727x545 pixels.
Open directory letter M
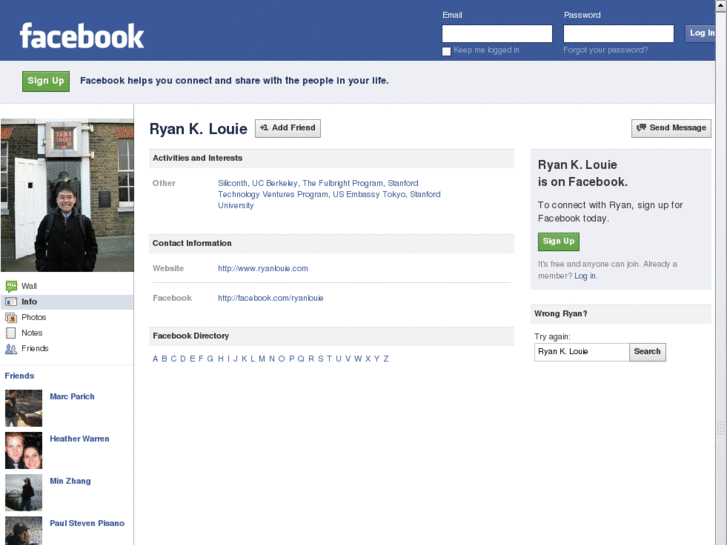(262, 359)
